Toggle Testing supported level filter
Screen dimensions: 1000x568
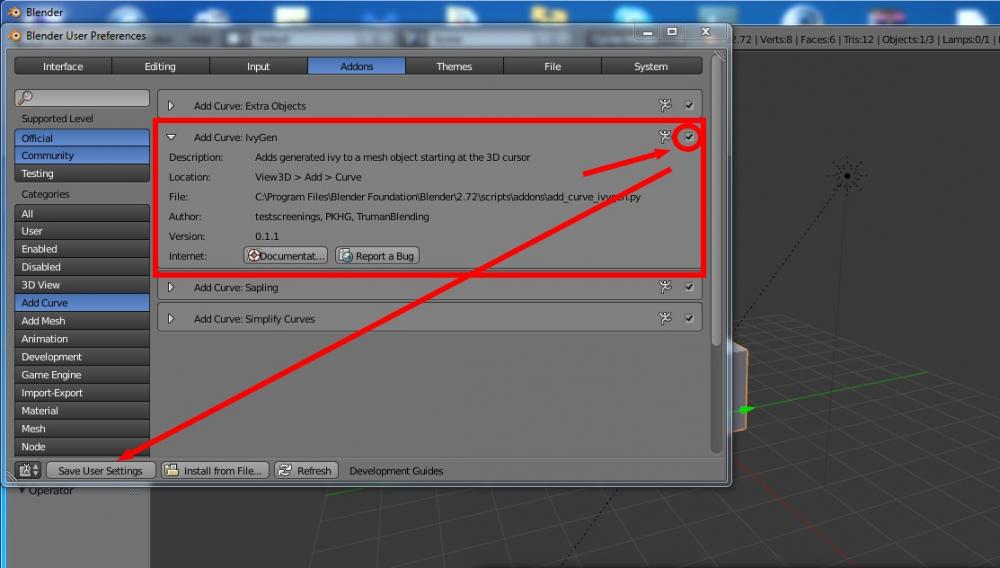pyautogui.click(x=82, y=173)
